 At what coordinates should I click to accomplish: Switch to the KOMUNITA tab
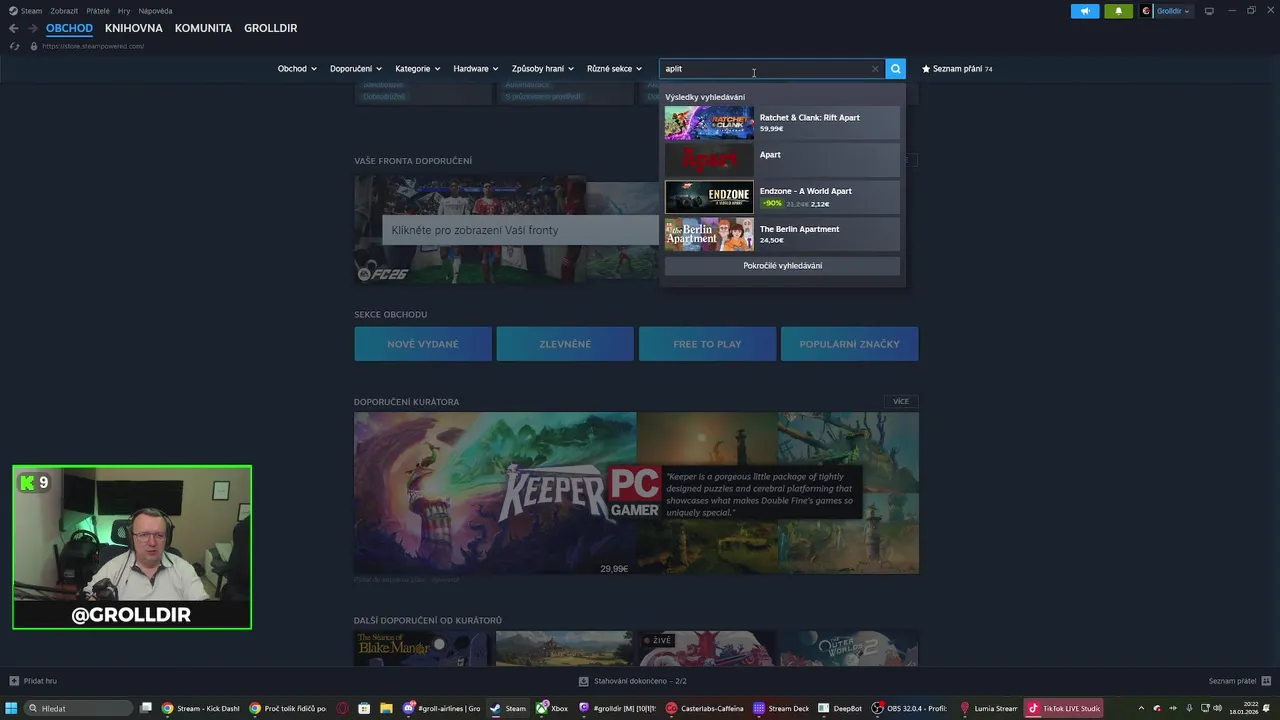[x=203, y=28]
